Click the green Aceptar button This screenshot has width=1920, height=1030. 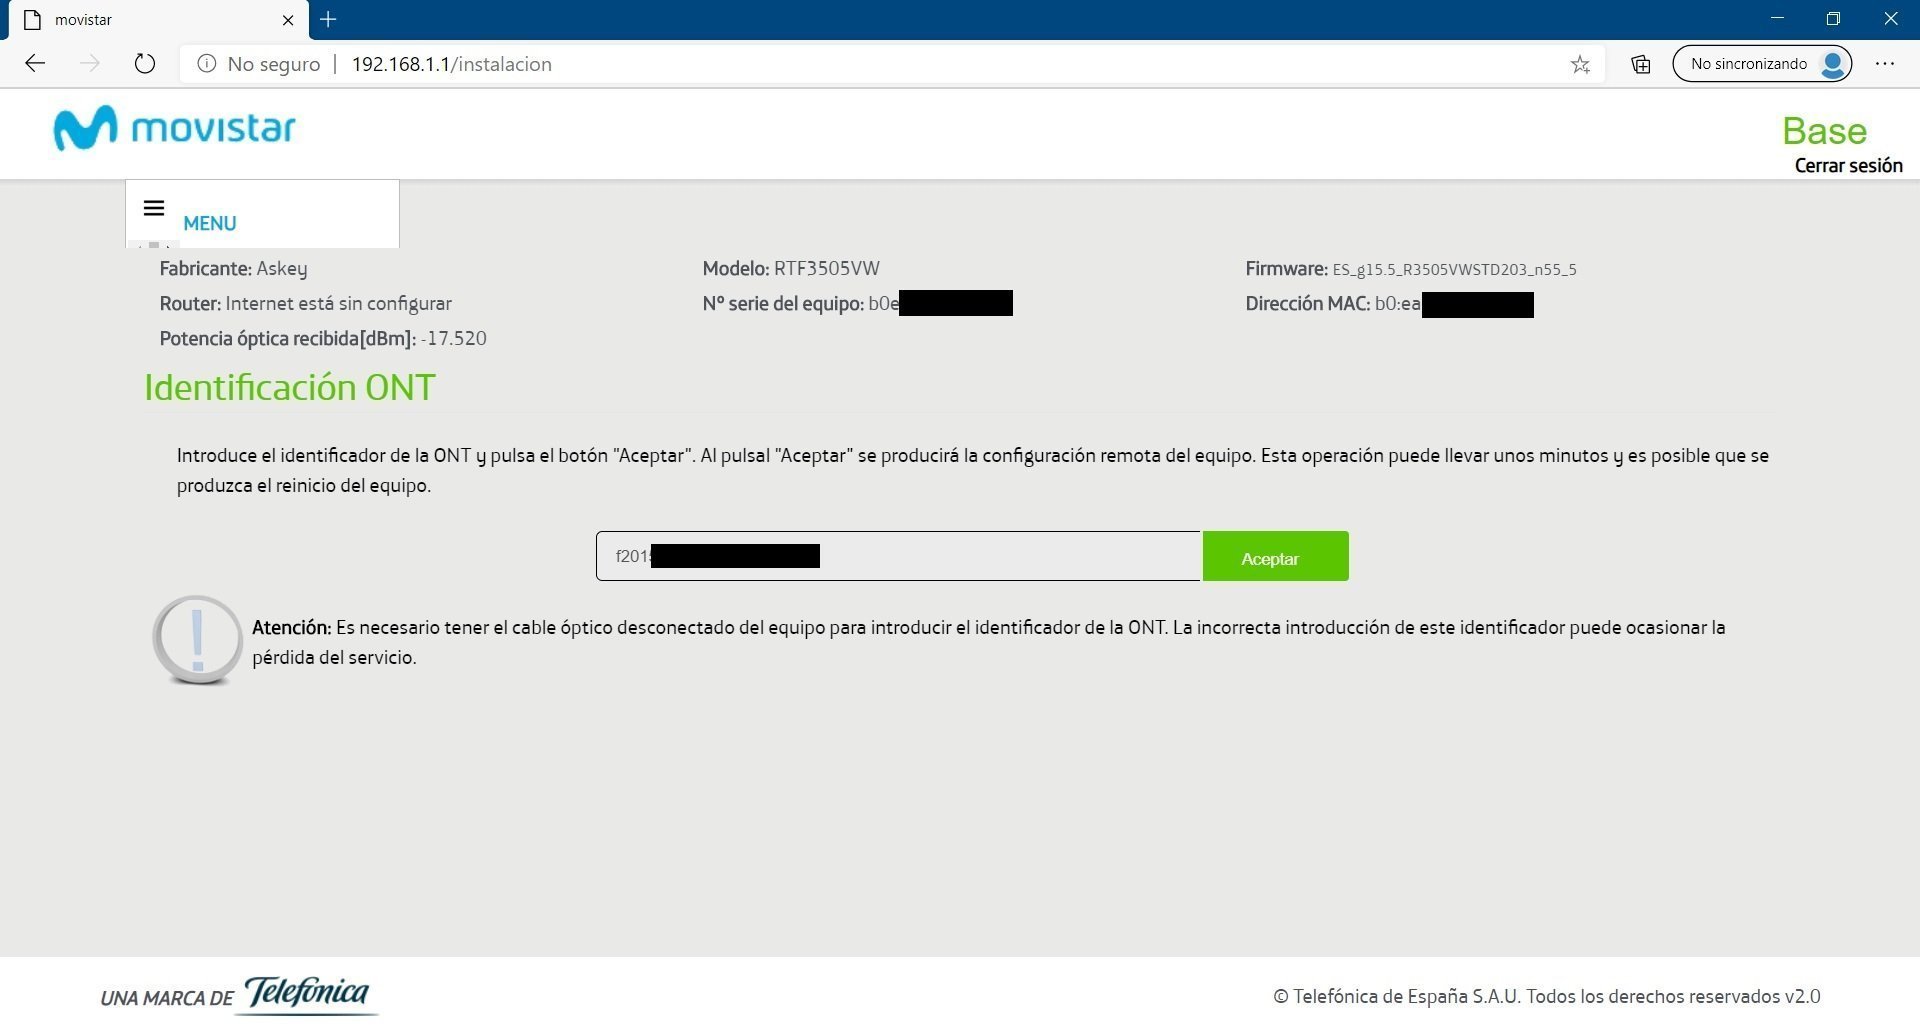point(1275,556)
